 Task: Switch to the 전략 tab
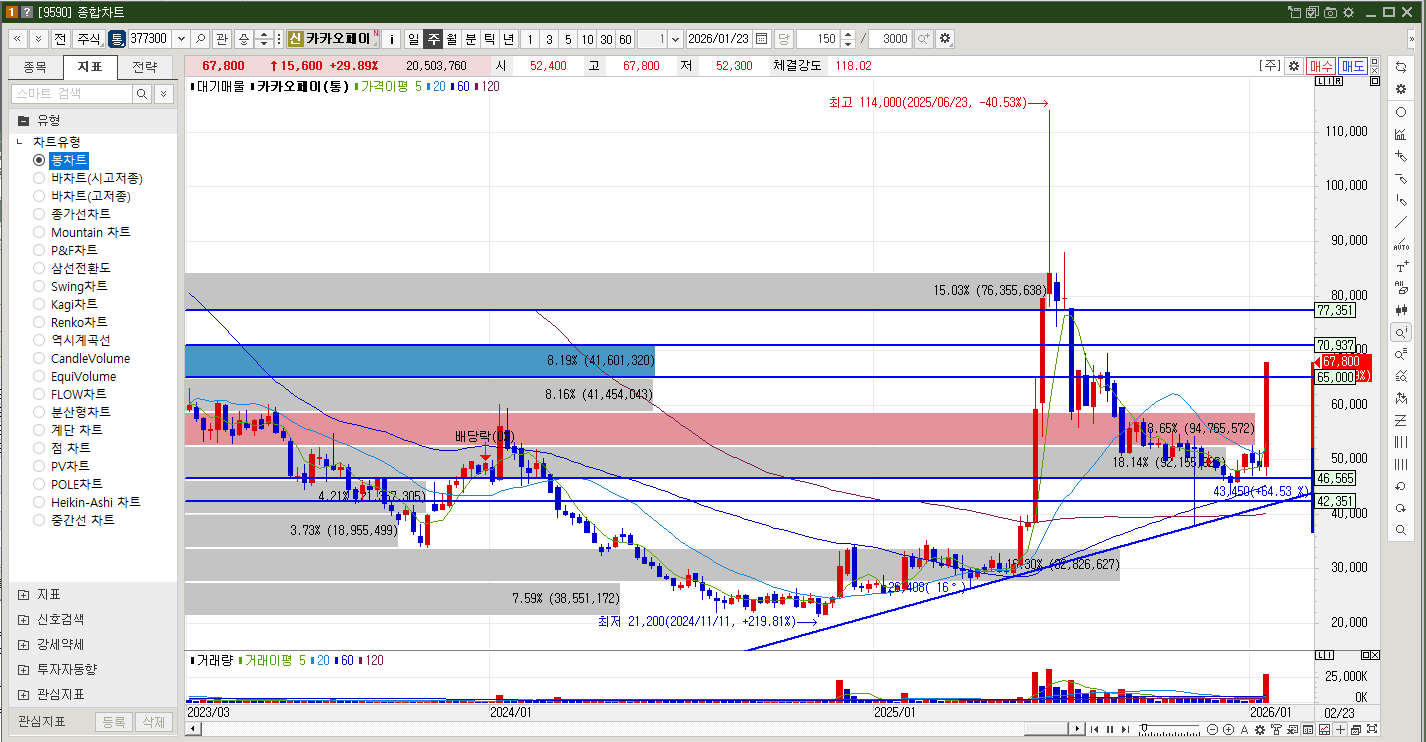click(x=144, y=68)
